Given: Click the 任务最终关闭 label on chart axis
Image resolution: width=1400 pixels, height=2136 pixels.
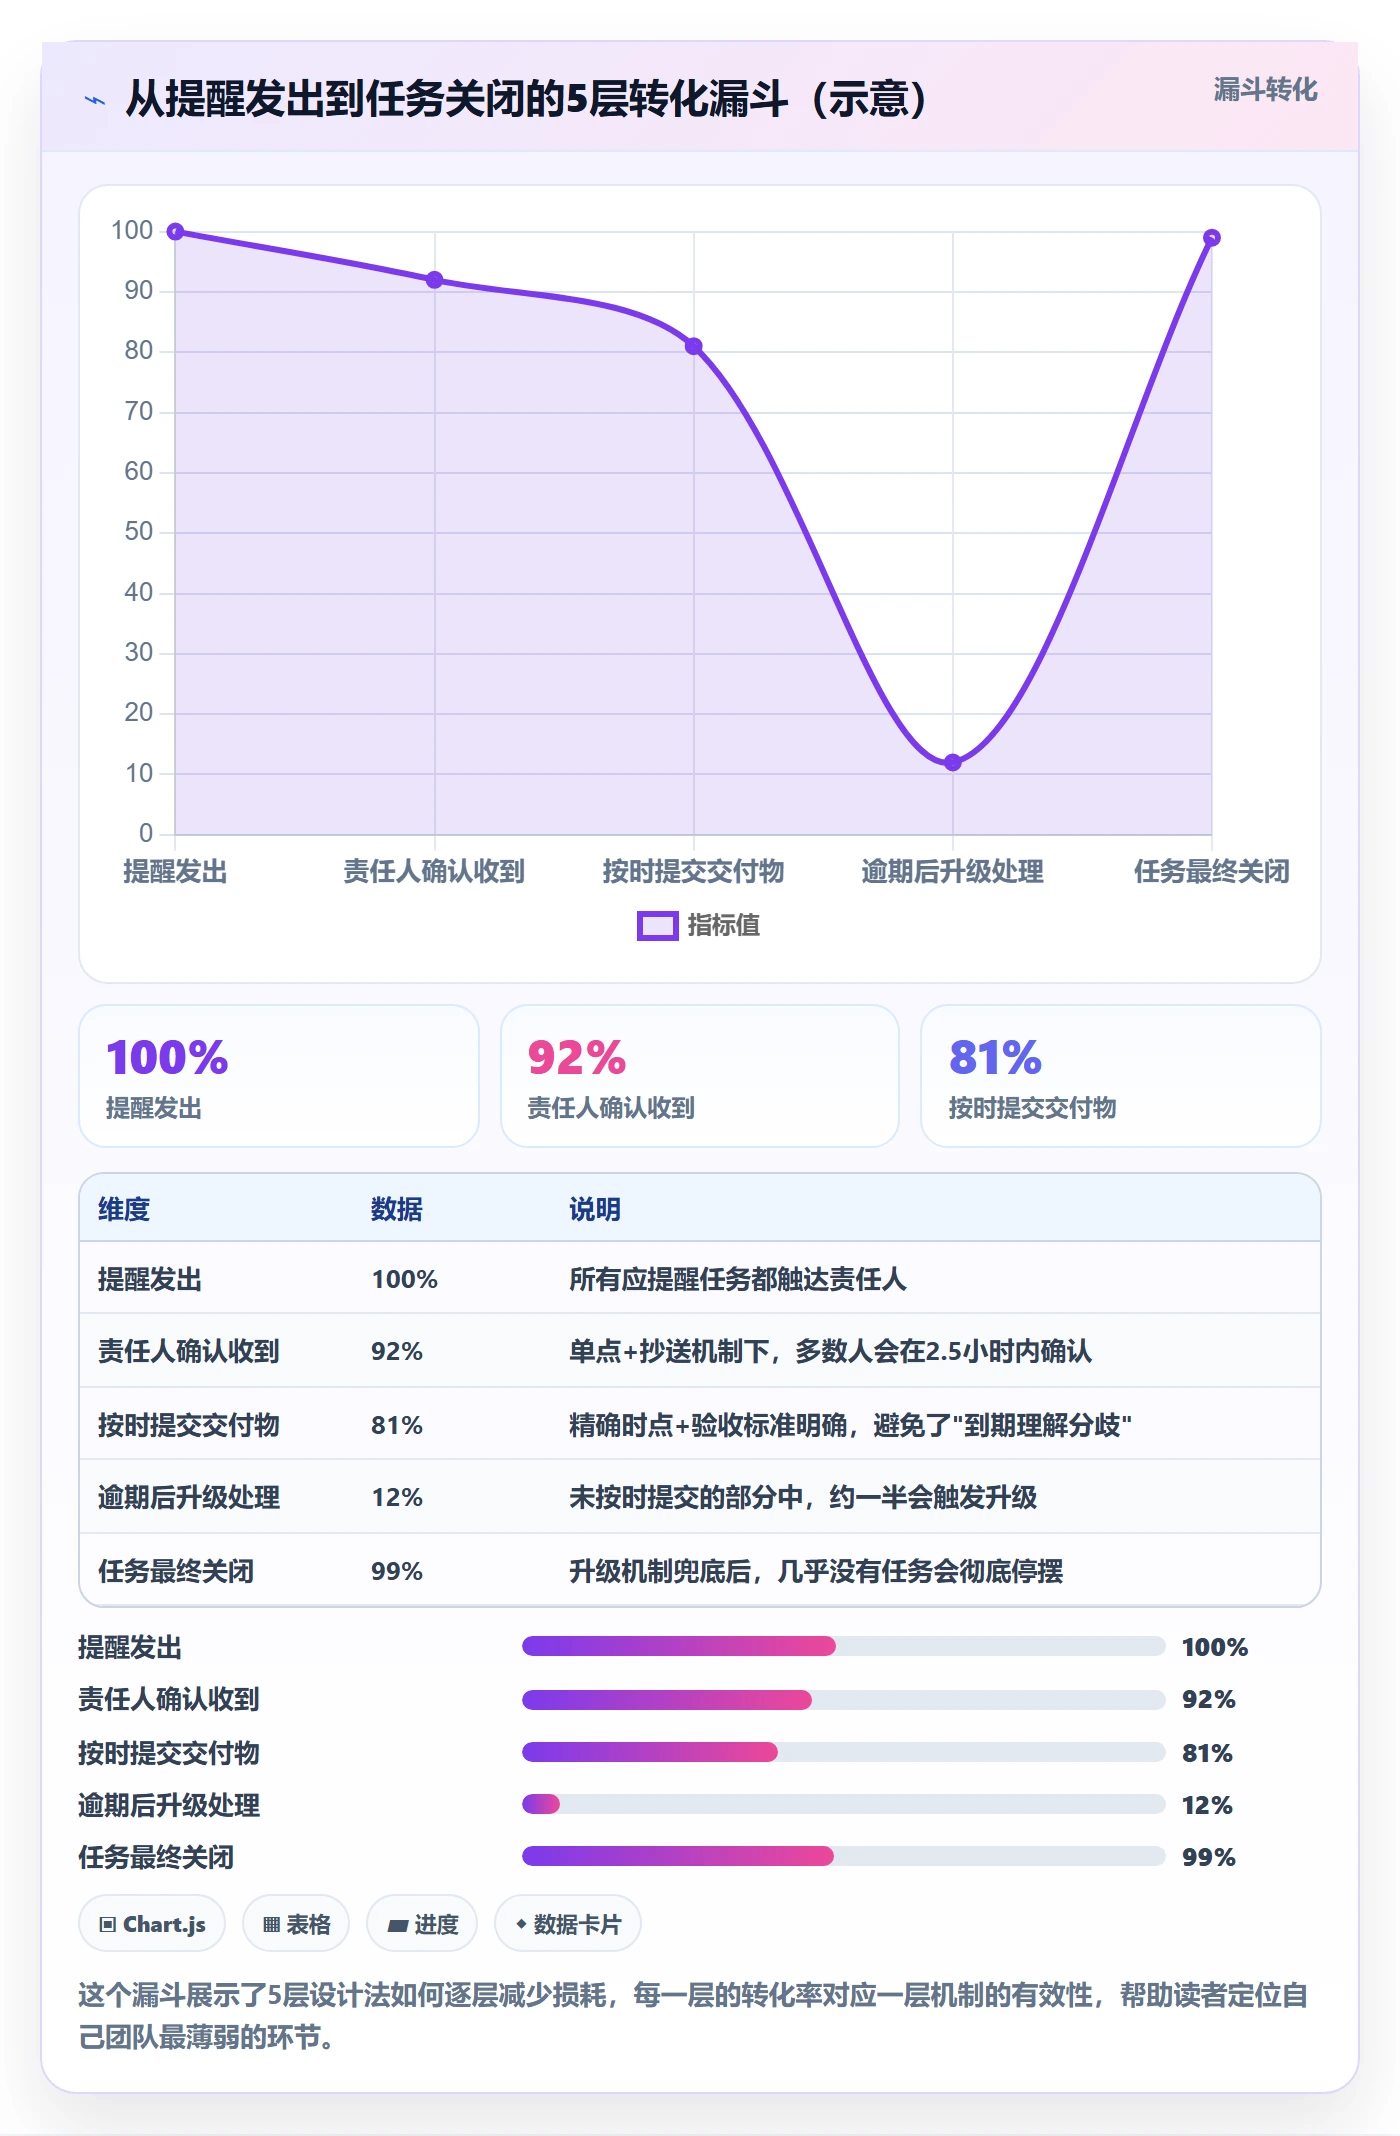Looking at the screenshot, I should [x=1212, y=872].
